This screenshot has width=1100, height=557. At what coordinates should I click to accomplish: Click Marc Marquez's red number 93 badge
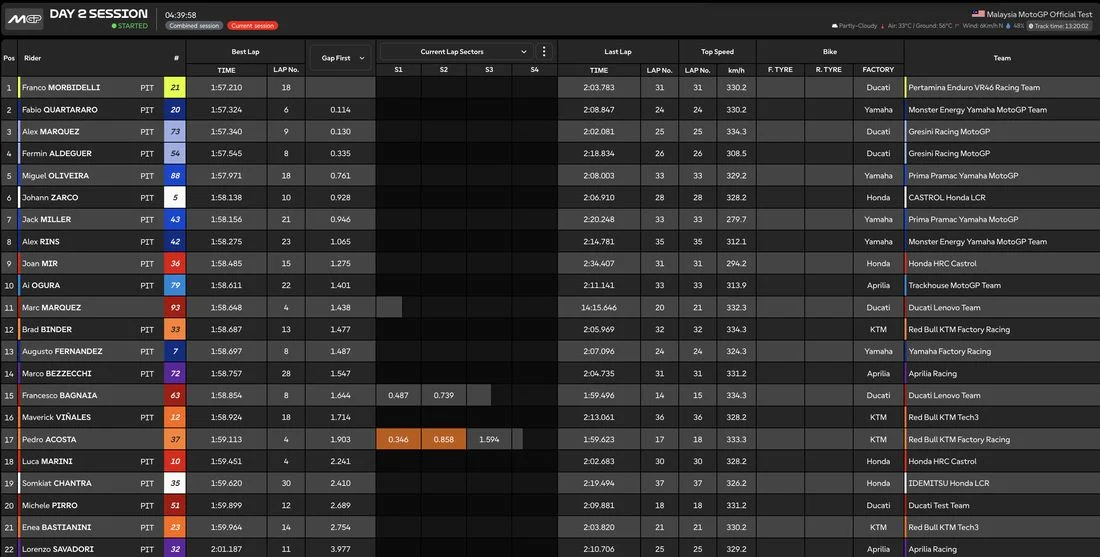pos(175,307)
